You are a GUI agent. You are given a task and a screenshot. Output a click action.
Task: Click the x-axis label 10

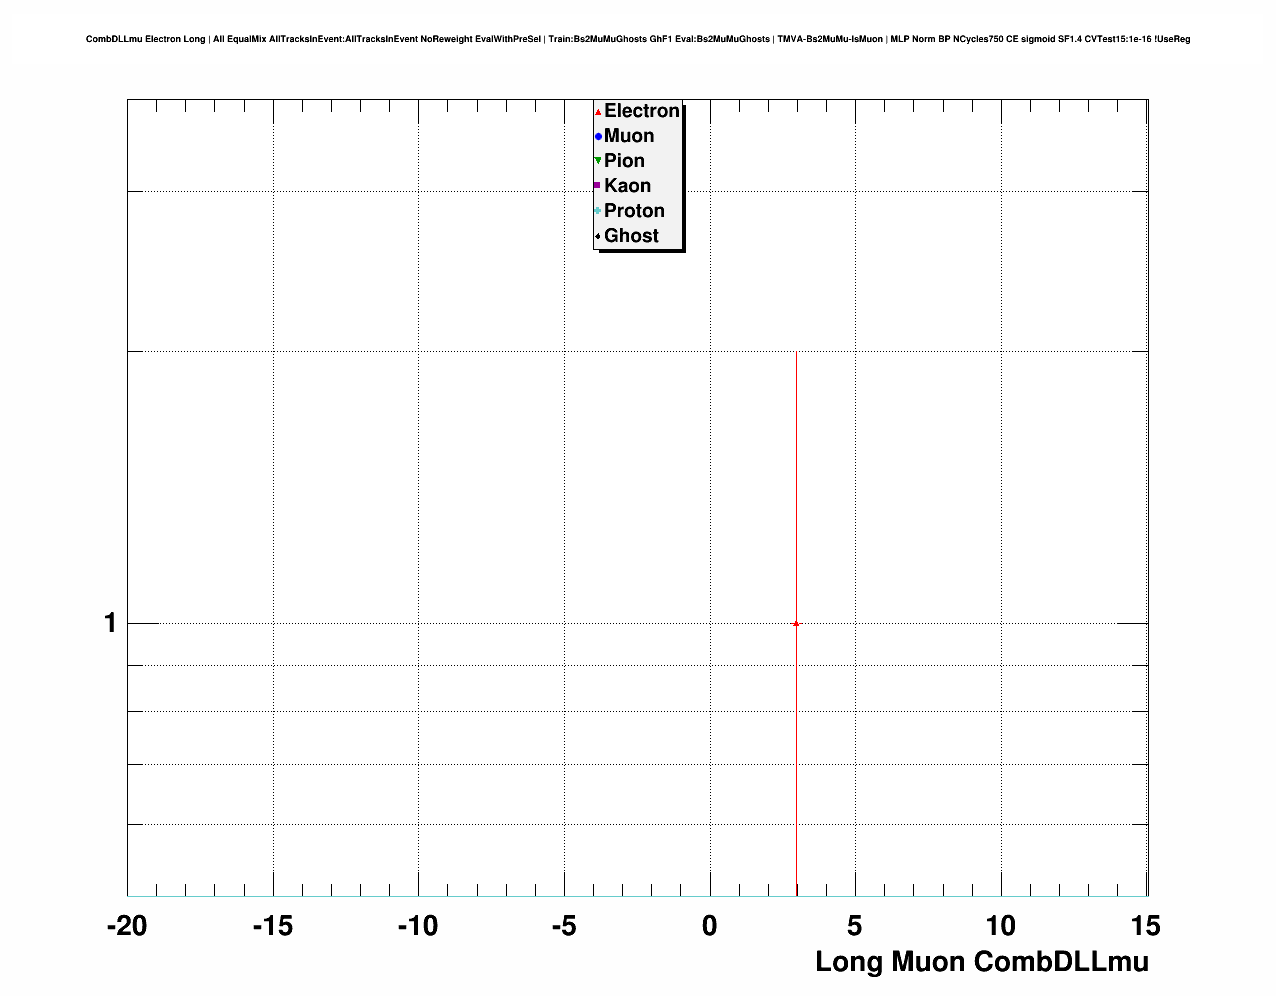(1001, 926)
